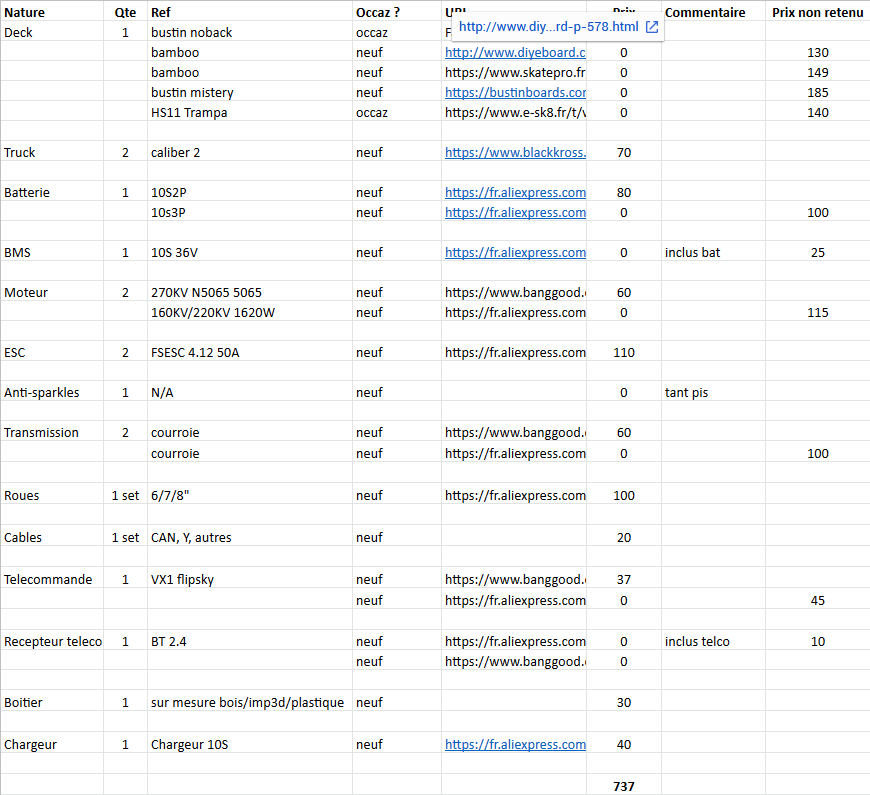This screenshot has height=795, width=870.
Task: Select the 185 price not retained cell
Action: coord(818,93)
